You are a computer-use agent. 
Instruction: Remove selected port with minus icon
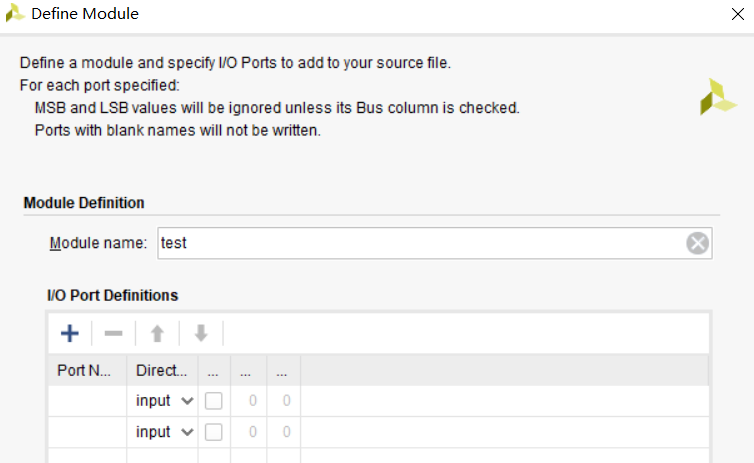click(x=113, y=333)
